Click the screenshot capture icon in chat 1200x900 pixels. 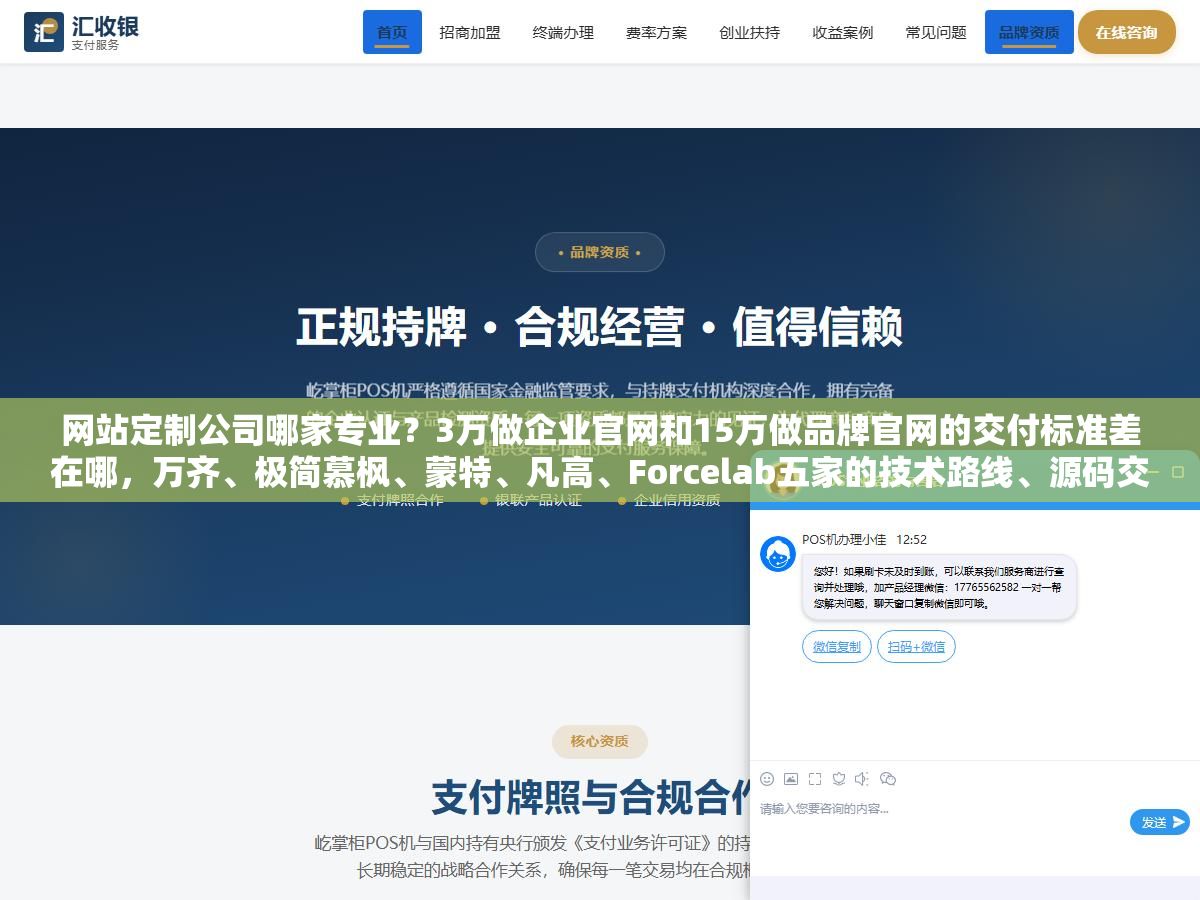[x=815, y=779]
